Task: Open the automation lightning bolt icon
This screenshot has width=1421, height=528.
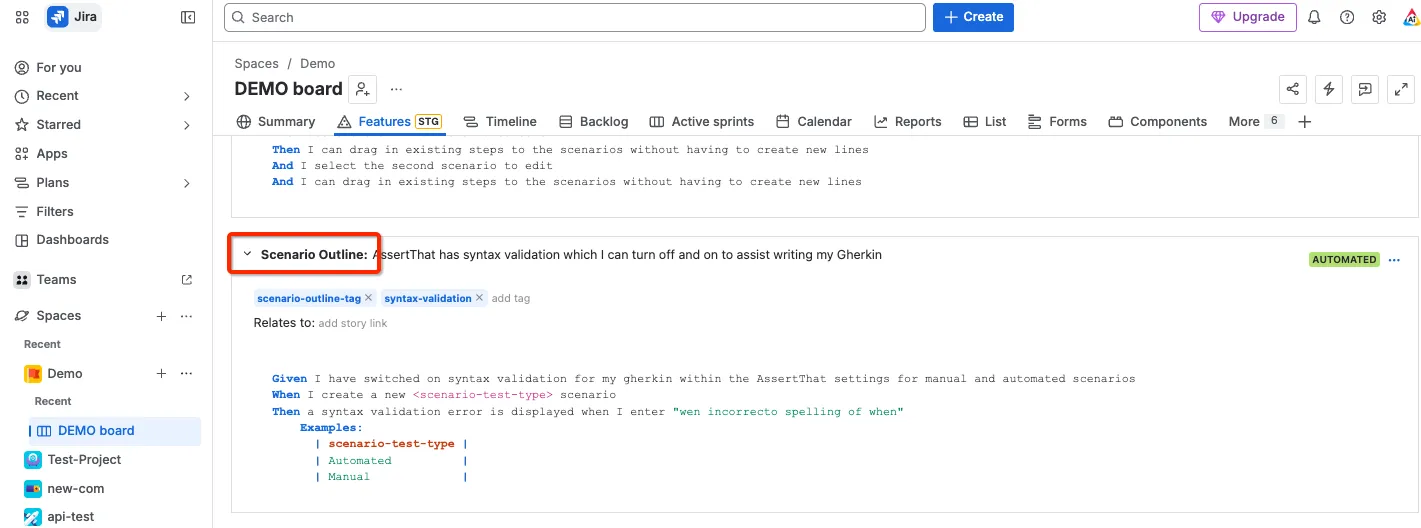Action: tap(1329, 89)
